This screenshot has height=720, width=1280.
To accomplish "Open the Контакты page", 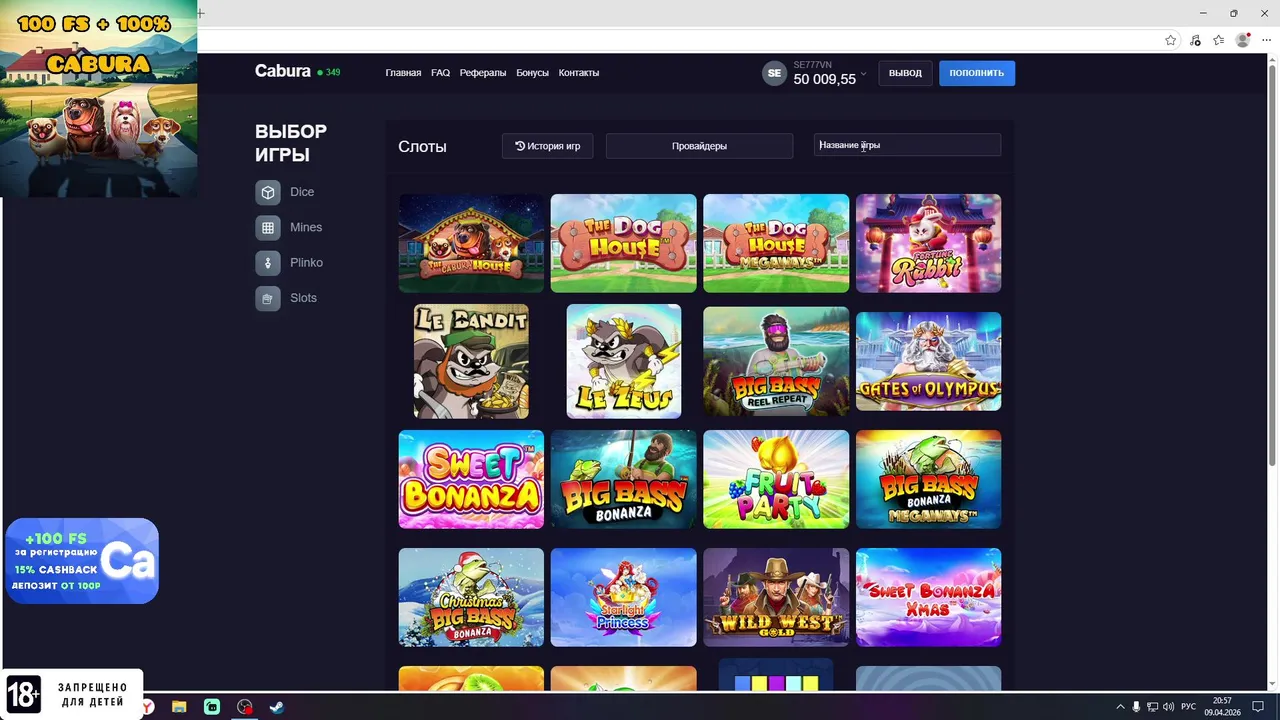I will [x=579, y=73].
